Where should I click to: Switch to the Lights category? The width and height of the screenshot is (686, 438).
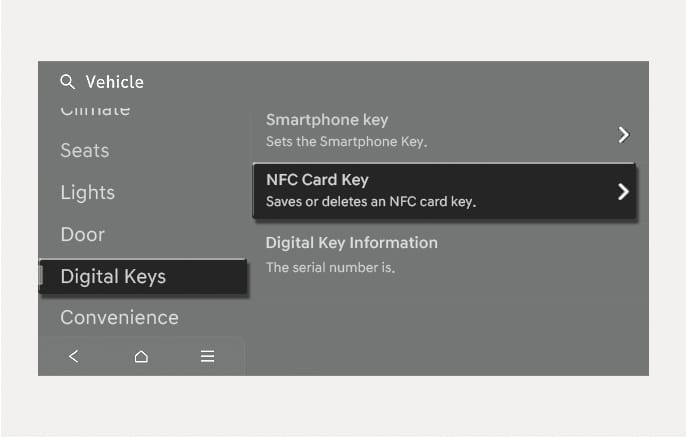point(88,193)
